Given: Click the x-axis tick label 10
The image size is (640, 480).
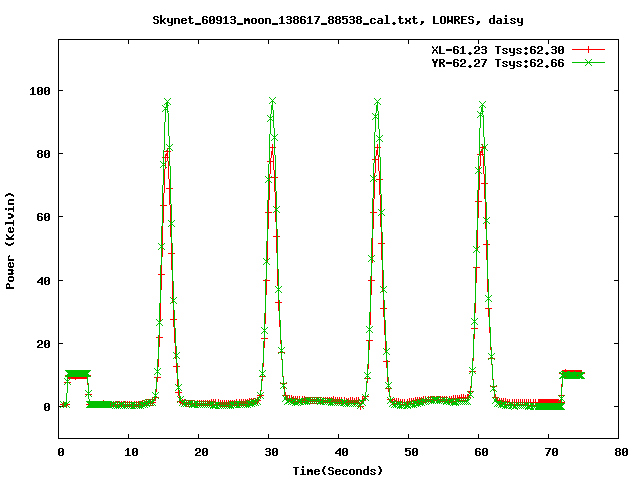Looking at the screenshot, I should tap(131, 452).
